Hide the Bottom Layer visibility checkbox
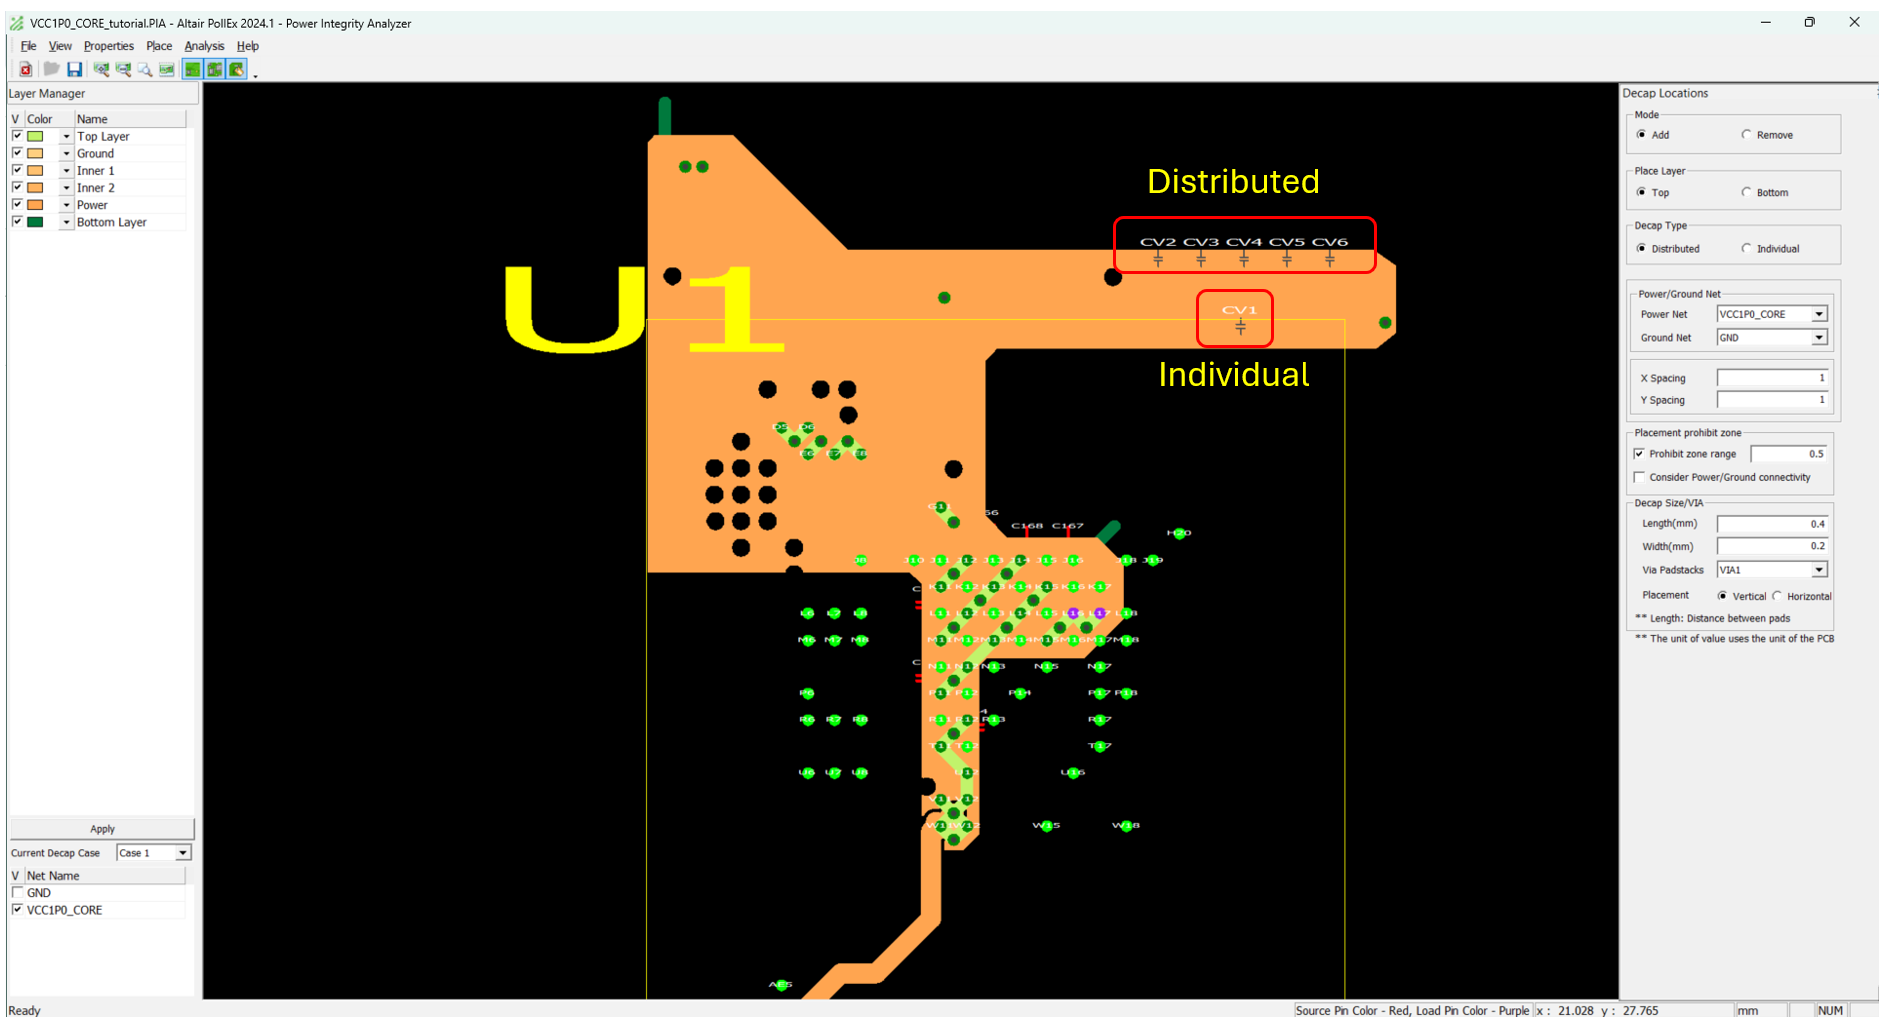 pyautogui.click(x=17, y=221)
